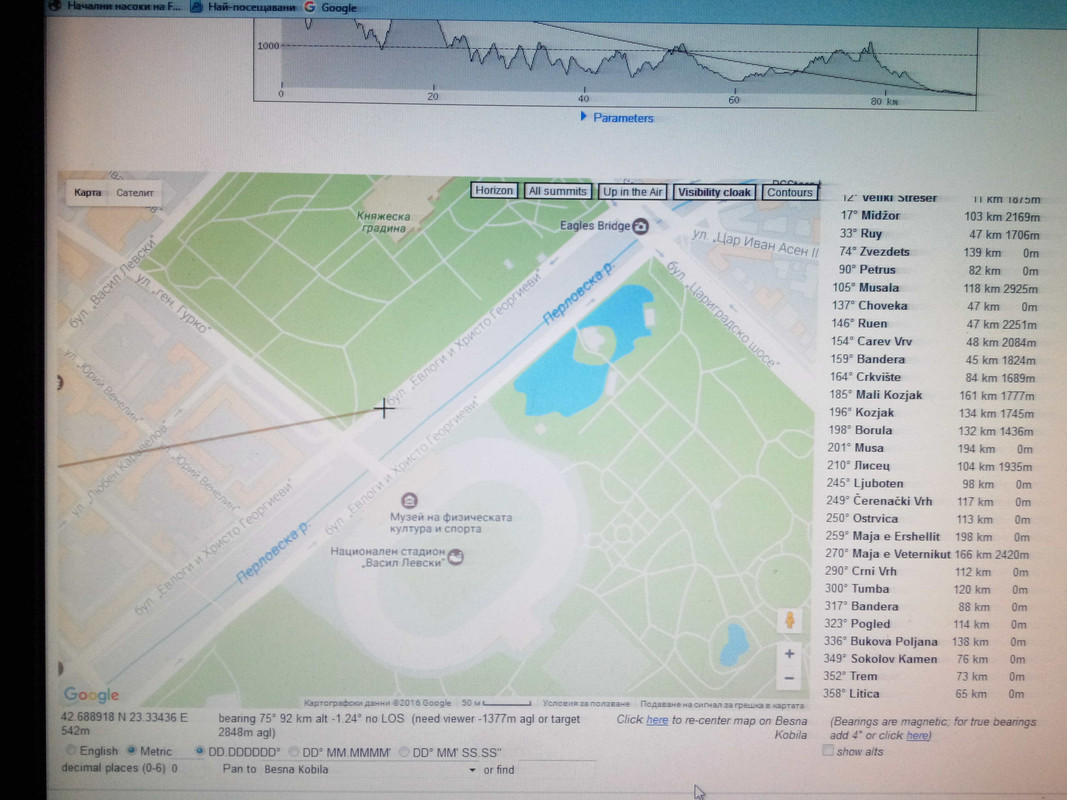Select the Metric units radio button
Image resolution: width=1067 pixels, height=800 pixels.
(131, 750)
